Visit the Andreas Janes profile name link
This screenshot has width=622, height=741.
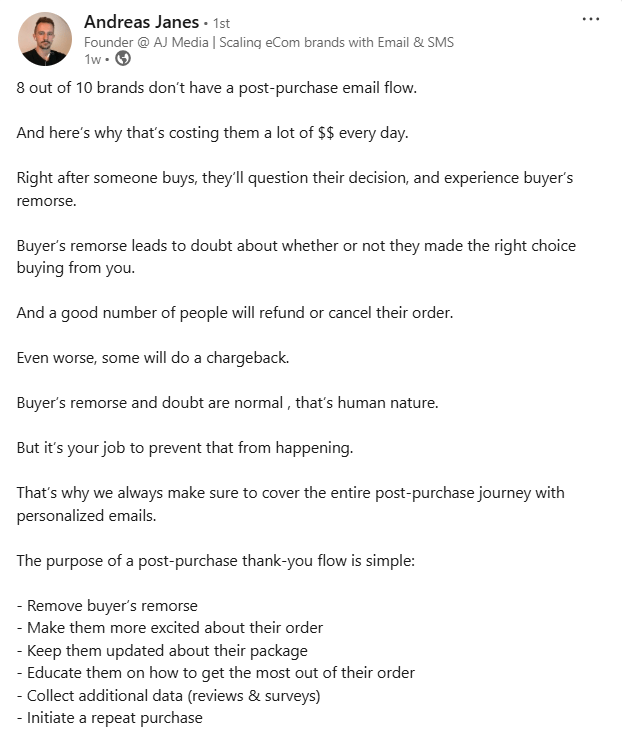(141, 22)
